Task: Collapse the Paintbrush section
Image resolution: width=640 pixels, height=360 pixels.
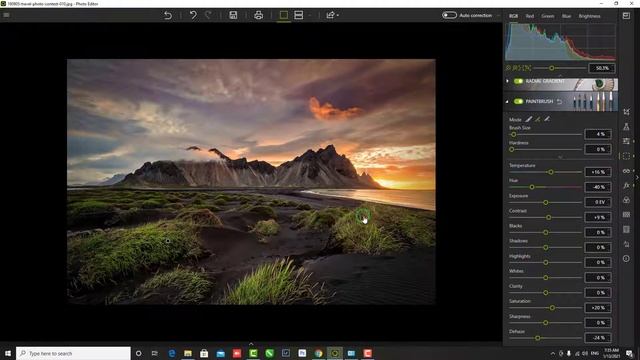Action: click(x=507, y=101)
